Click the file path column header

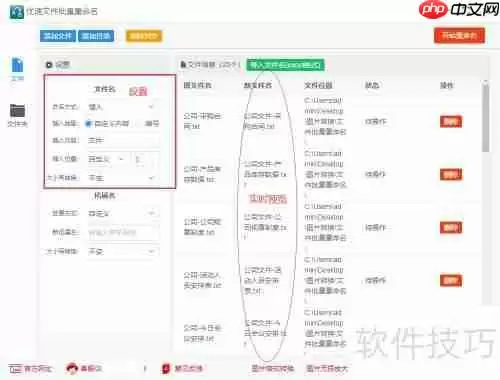tap(318, 85)
